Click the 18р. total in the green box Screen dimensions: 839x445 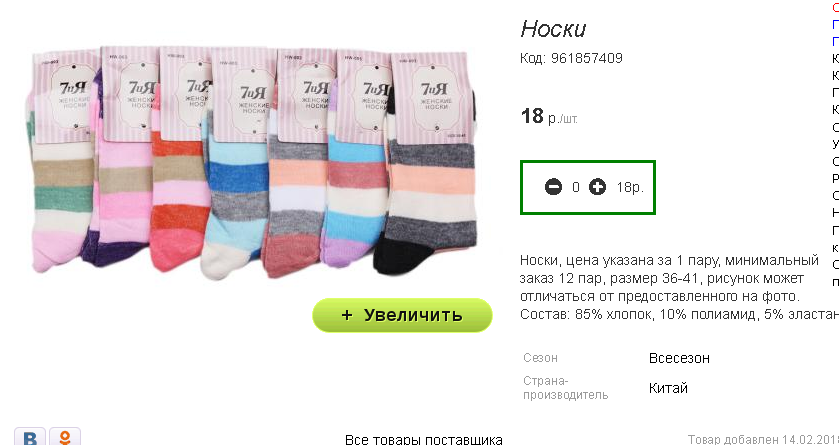630,187
